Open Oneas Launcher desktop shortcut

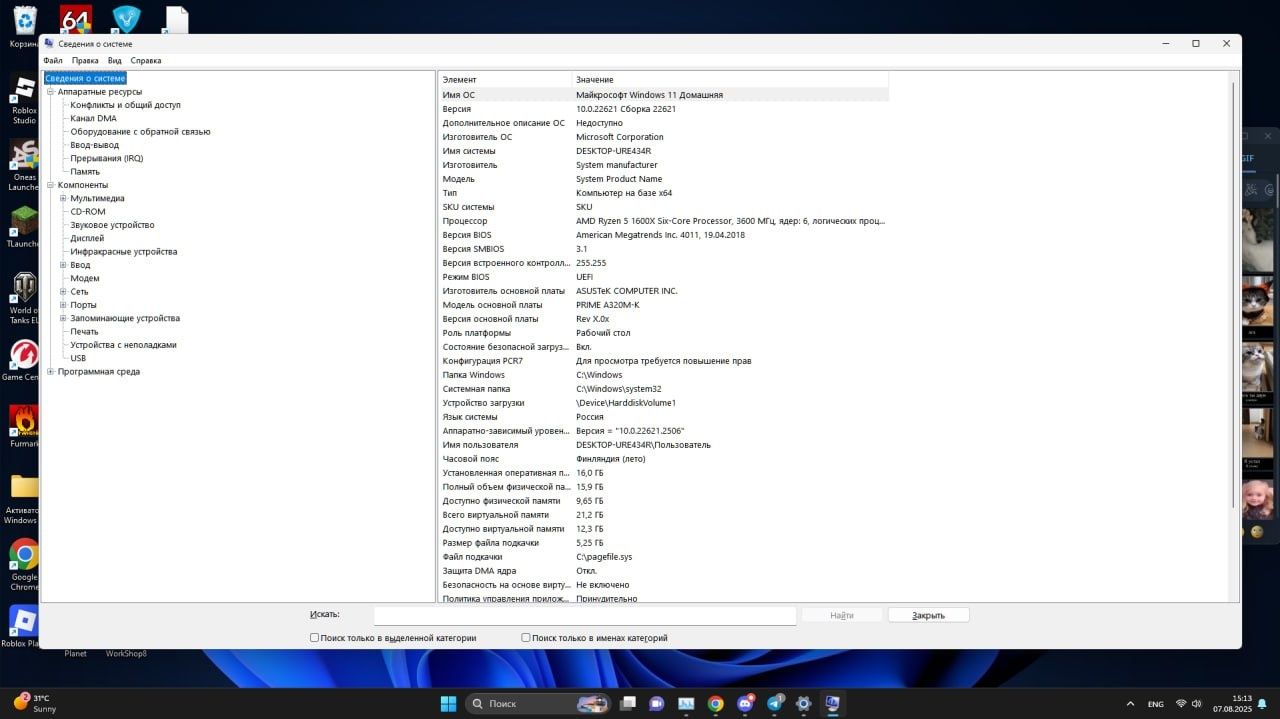(23, 155)
